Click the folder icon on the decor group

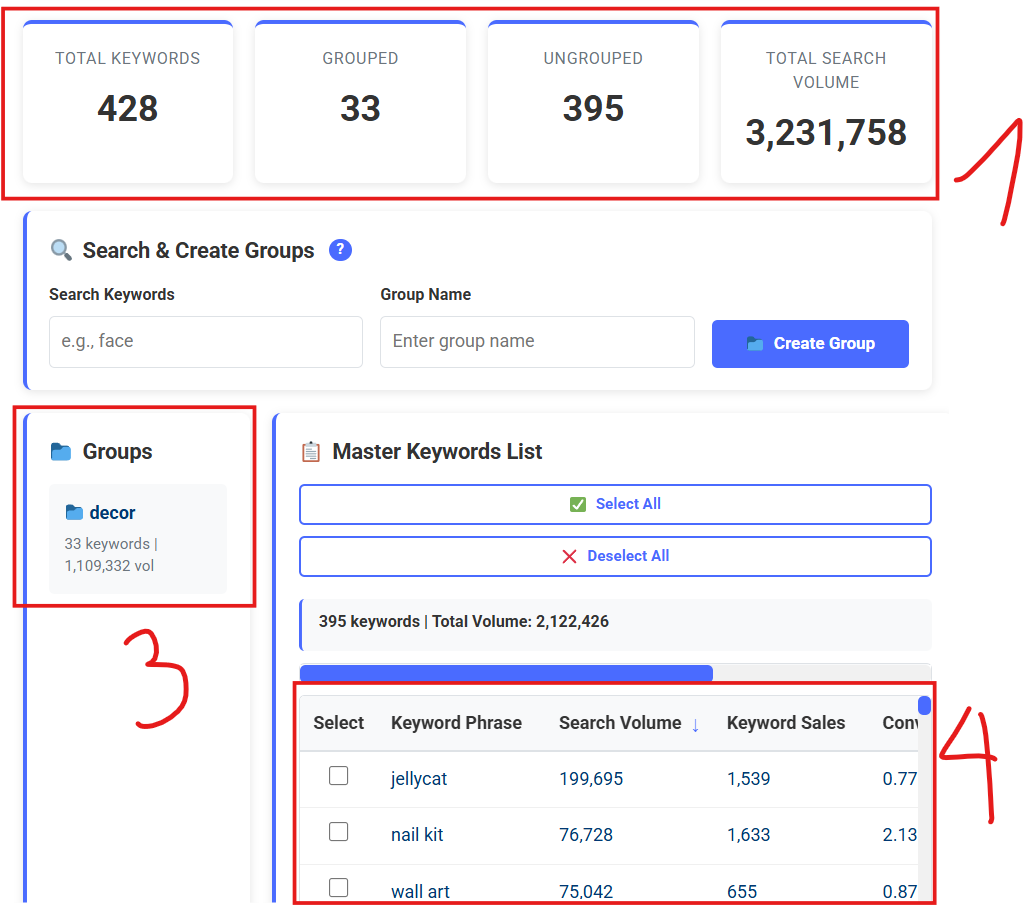(x=74, y=513)
